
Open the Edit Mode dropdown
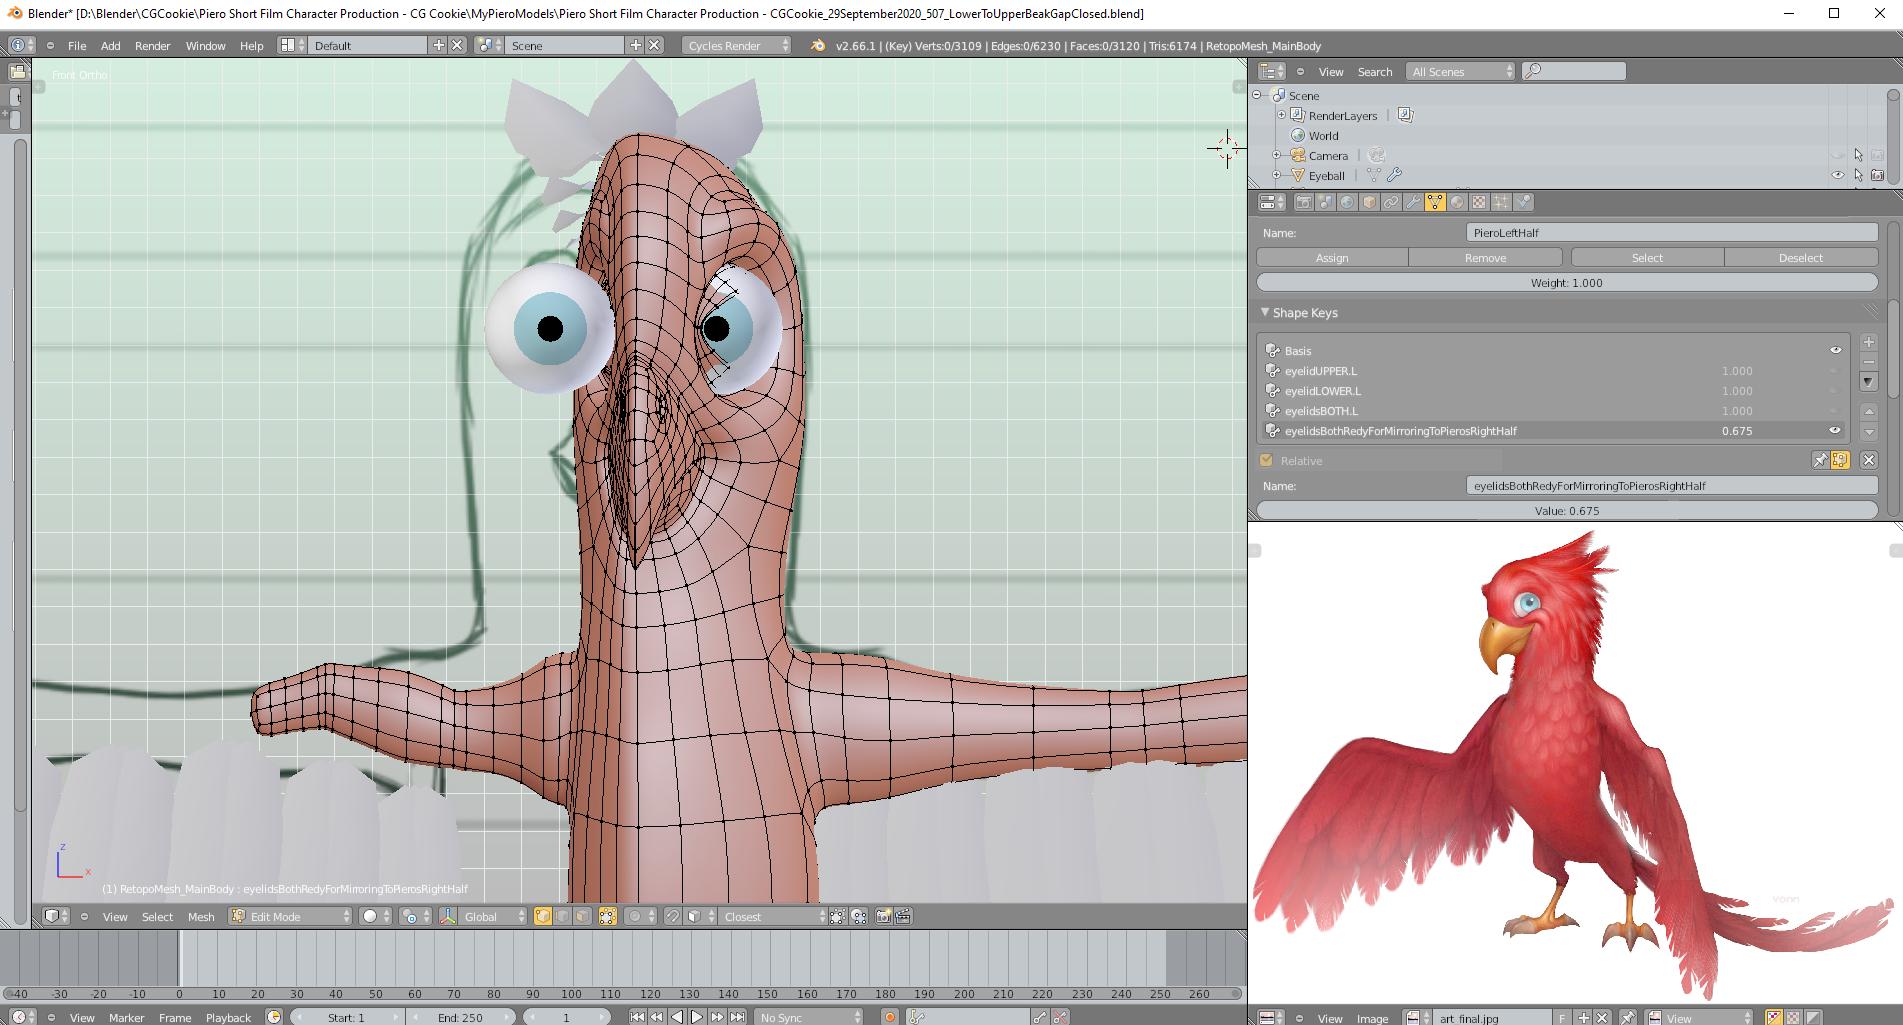point(290,916)
